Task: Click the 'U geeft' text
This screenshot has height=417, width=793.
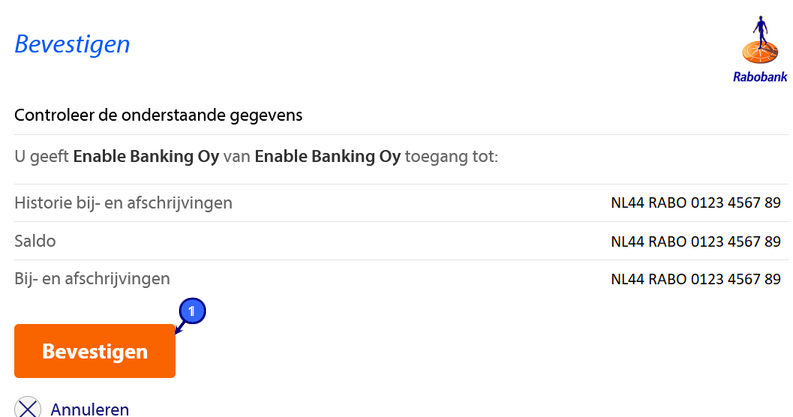Action: point(41,156)
